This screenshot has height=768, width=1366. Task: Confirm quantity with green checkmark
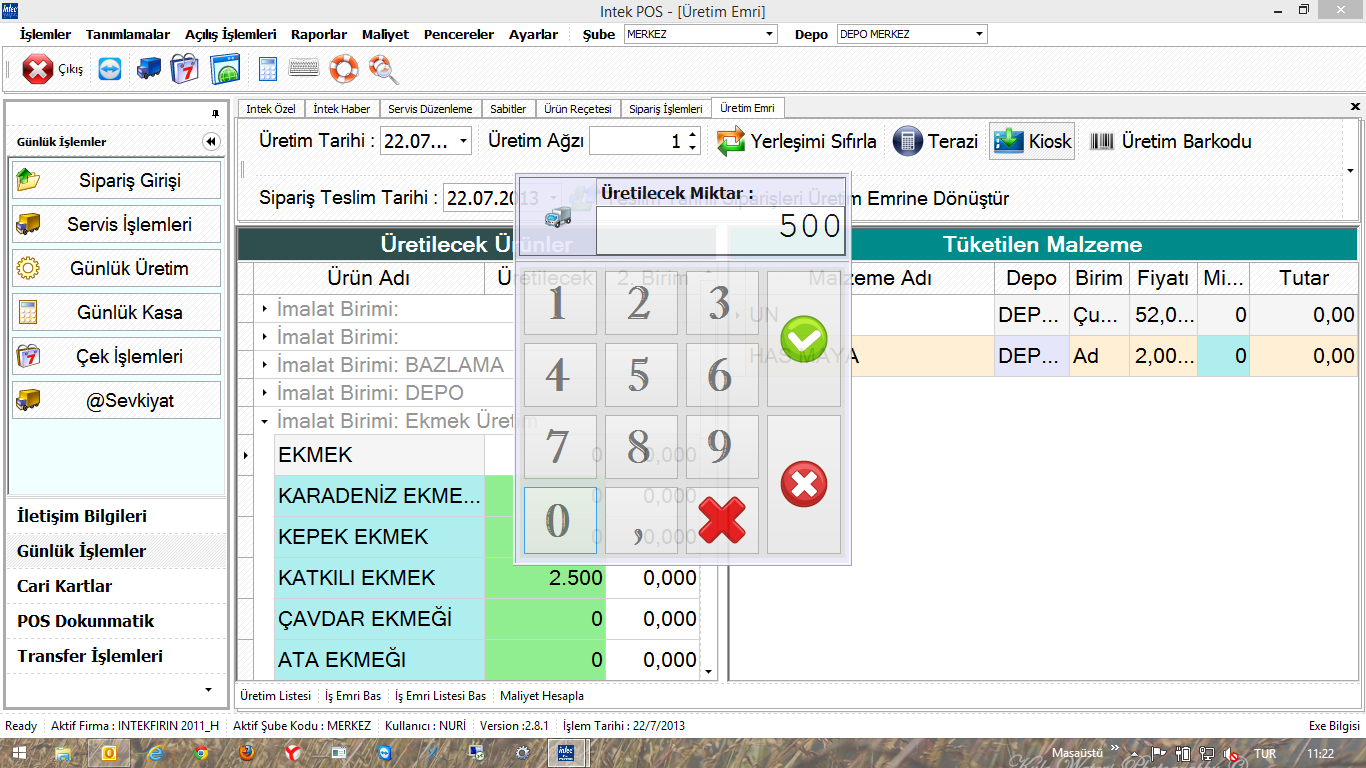point(803,337)
